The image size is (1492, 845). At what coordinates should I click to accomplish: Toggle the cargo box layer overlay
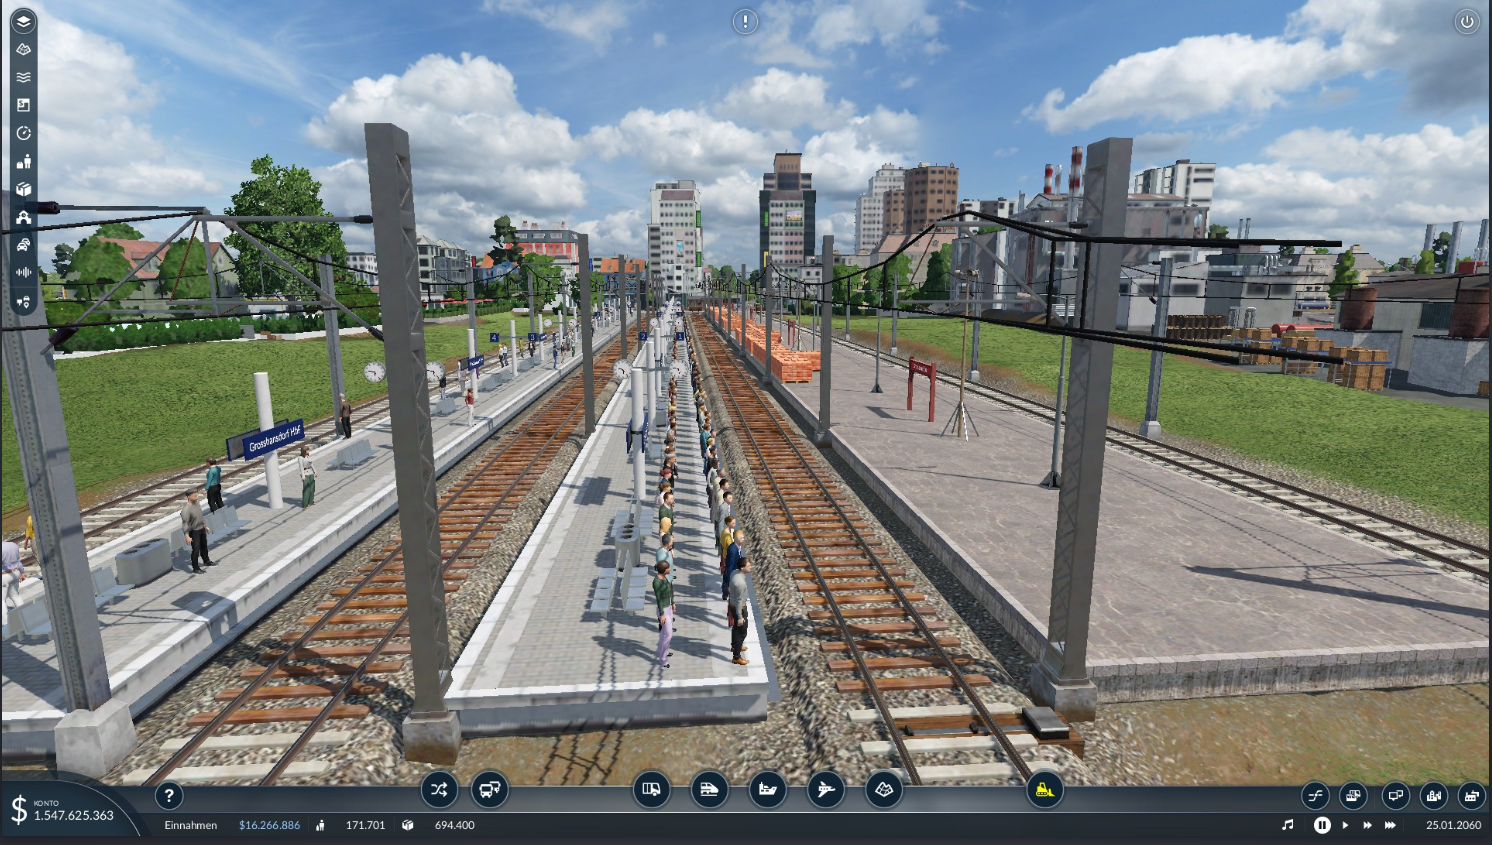click(23, 189)
